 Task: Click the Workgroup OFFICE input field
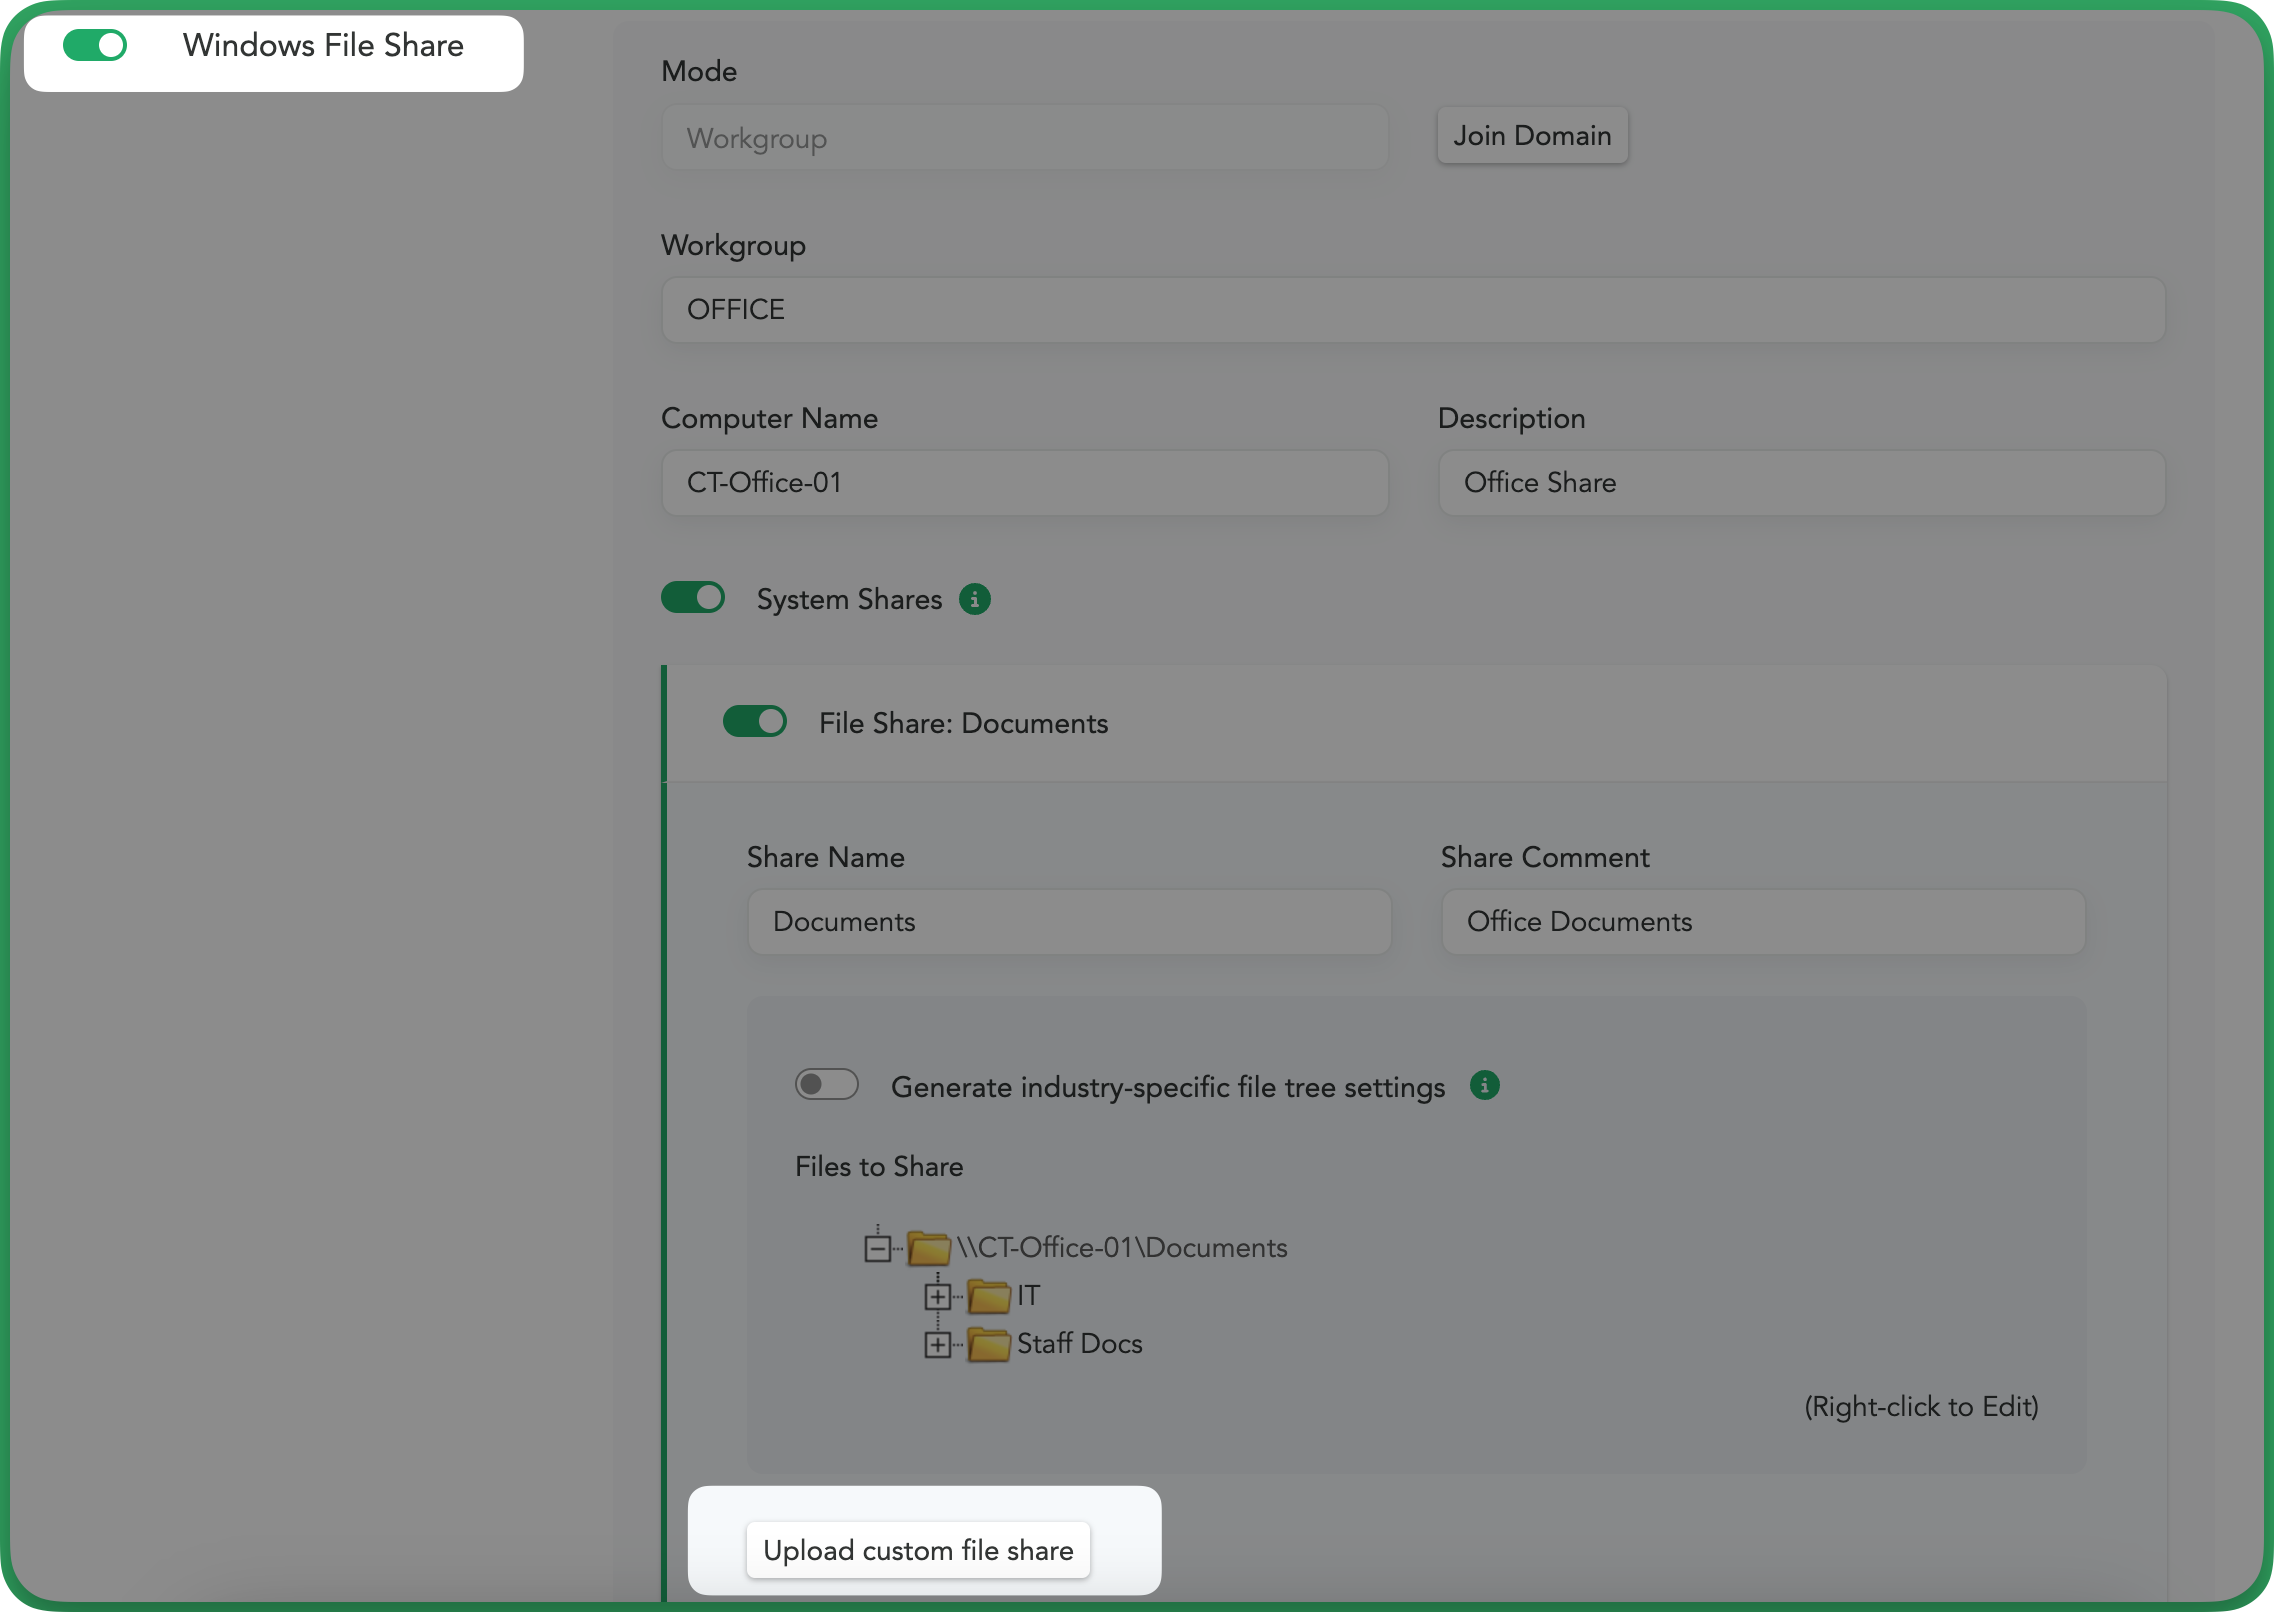1412,310
